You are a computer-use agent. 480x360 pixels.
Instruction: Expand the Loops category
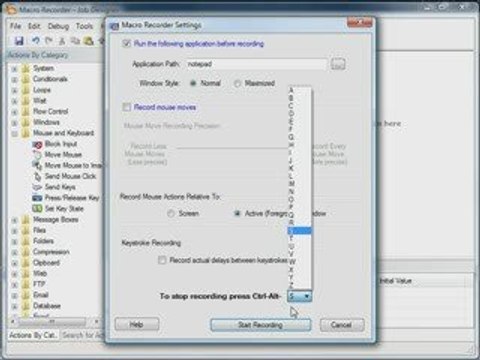pos(14,90)
